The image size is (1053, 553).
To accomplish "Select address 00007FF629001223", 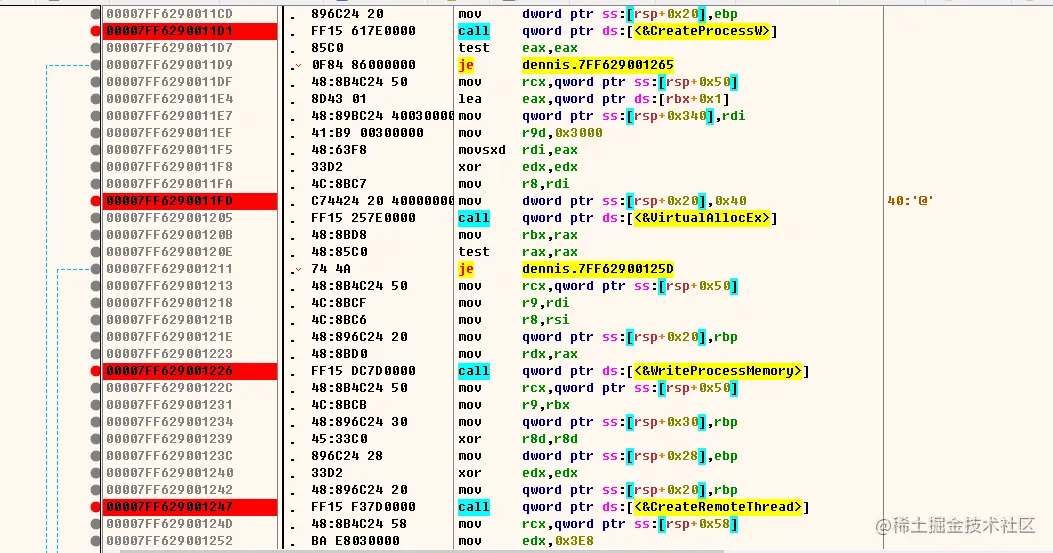I will pyautogui.click(x=169, y=354).
